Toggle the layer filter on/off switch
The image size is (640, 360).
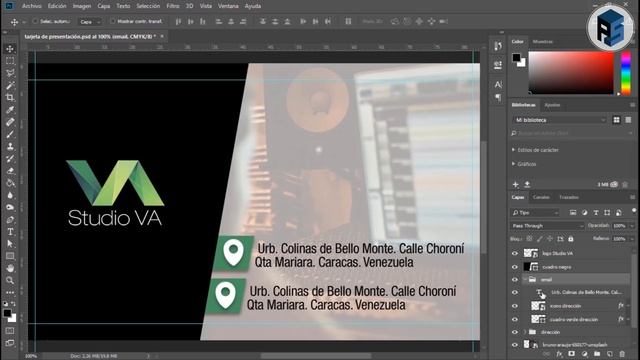[633, 211]
